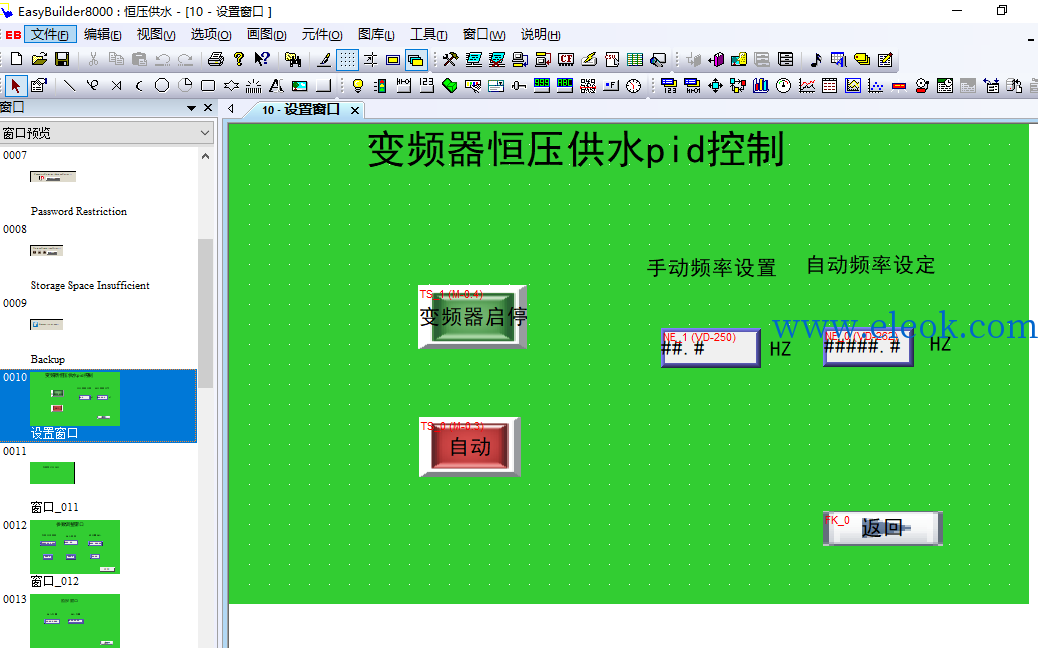Close the 窗口 side panel

click(x=208, y=107)
